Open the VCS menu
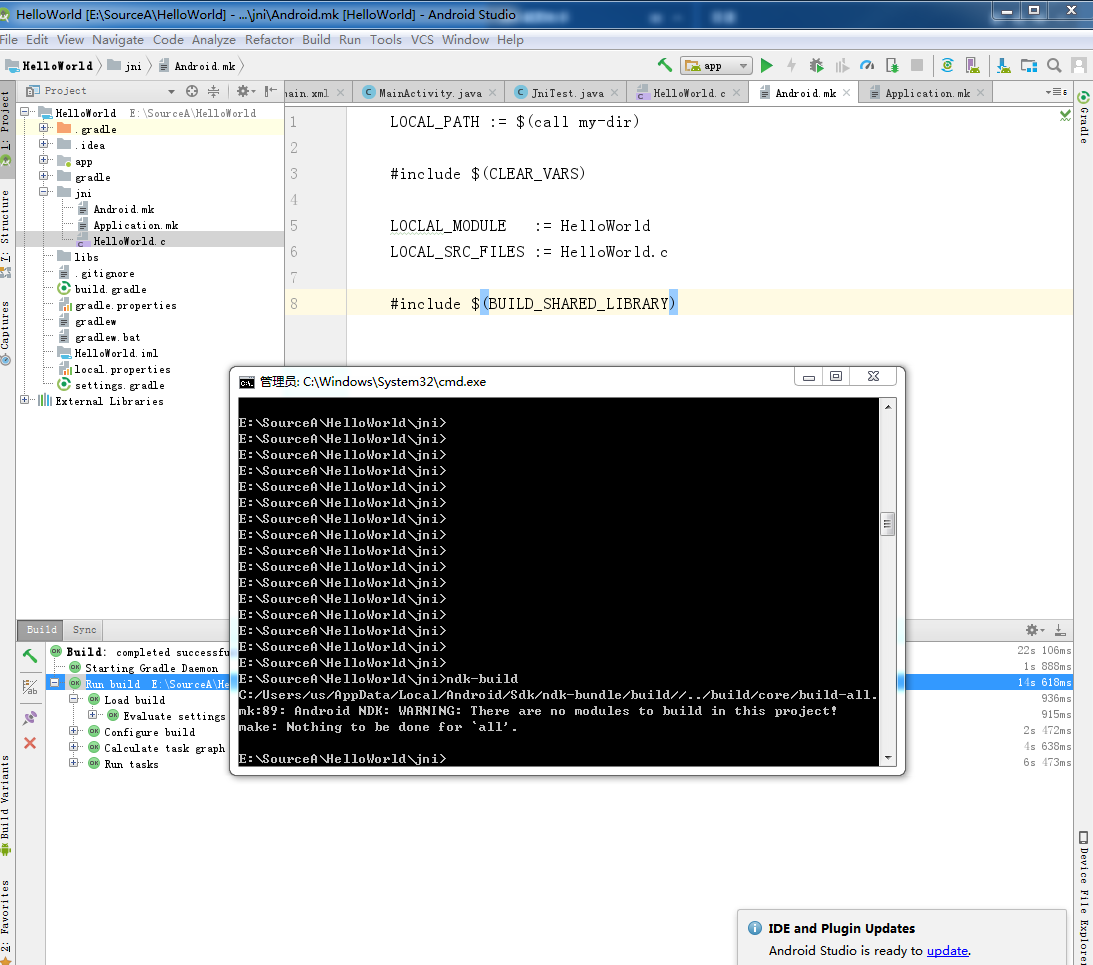This screenshot has width=1093, height=965. point(422,40)
